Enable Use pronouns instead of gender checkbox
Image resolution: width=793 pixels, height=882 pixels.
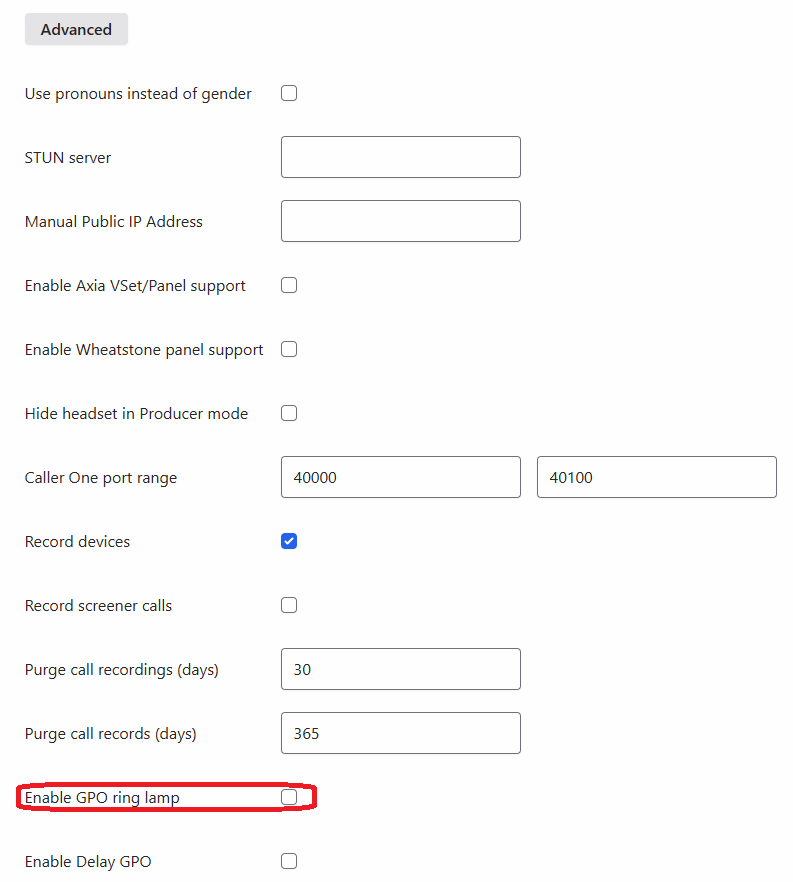pyautogui.click(x=289, y=93)
